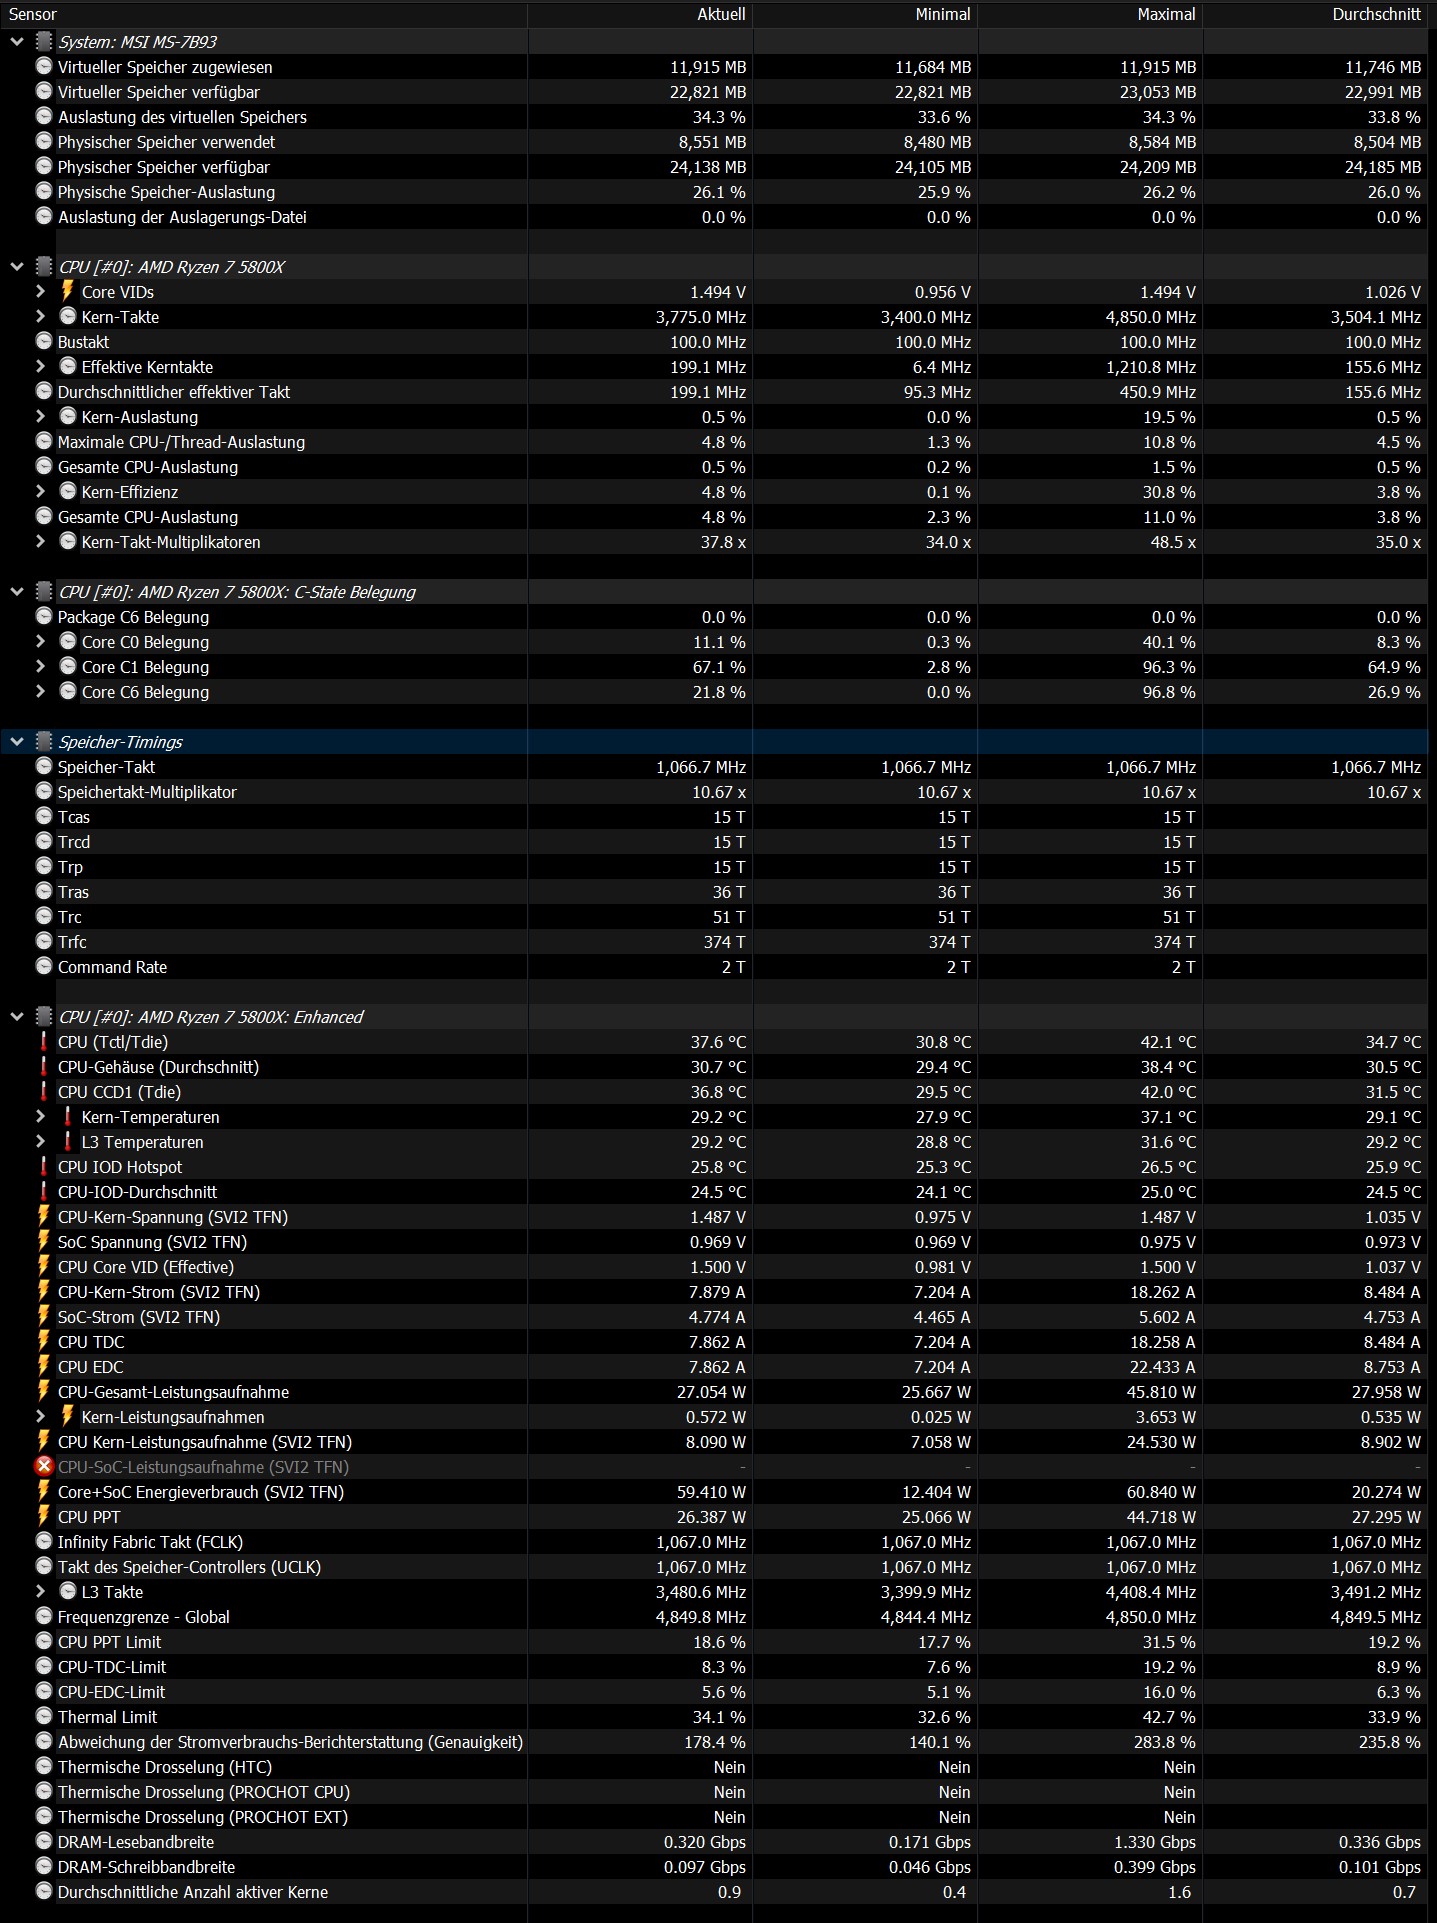Click the lightning icon beside CPU TDC

44,1341
